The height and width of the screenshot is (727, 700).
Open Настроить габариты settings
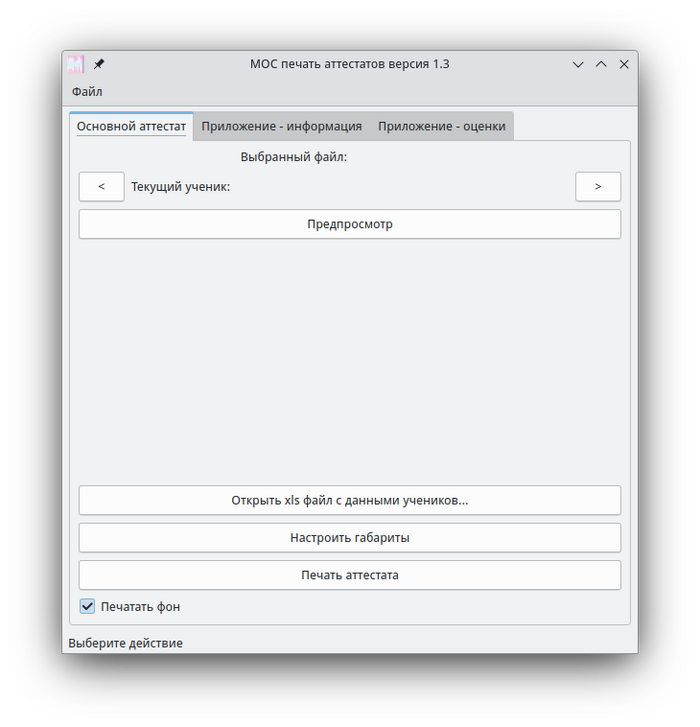[350, 538]
